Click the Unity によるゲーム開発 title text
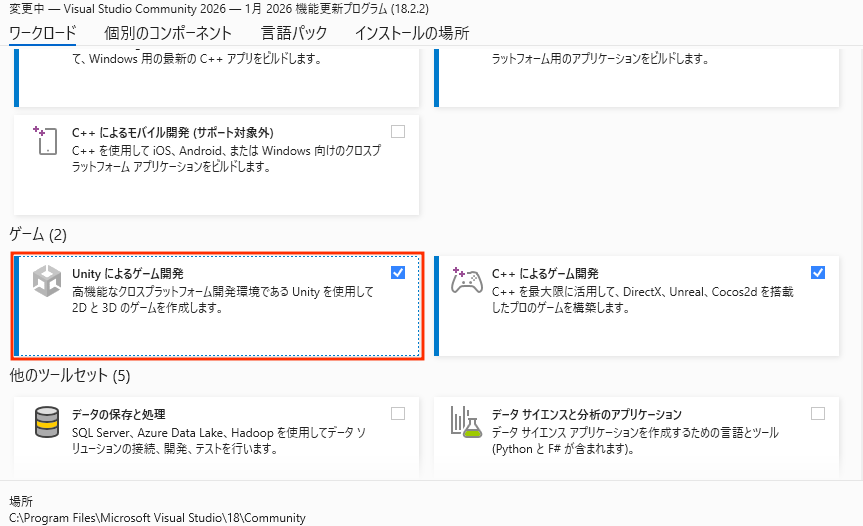This screenshot has height=526, width=863. [128, 273]
